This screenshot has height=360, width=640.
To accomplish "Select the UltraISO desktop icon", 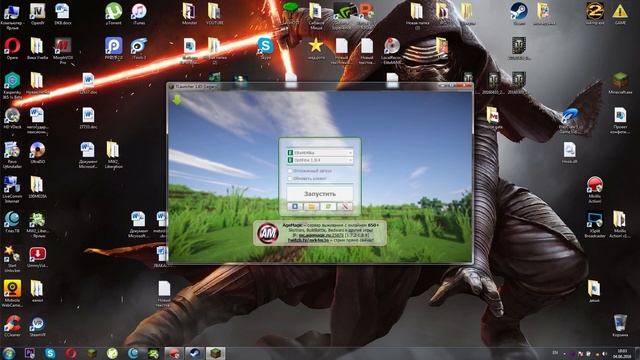I will [37, 153].
